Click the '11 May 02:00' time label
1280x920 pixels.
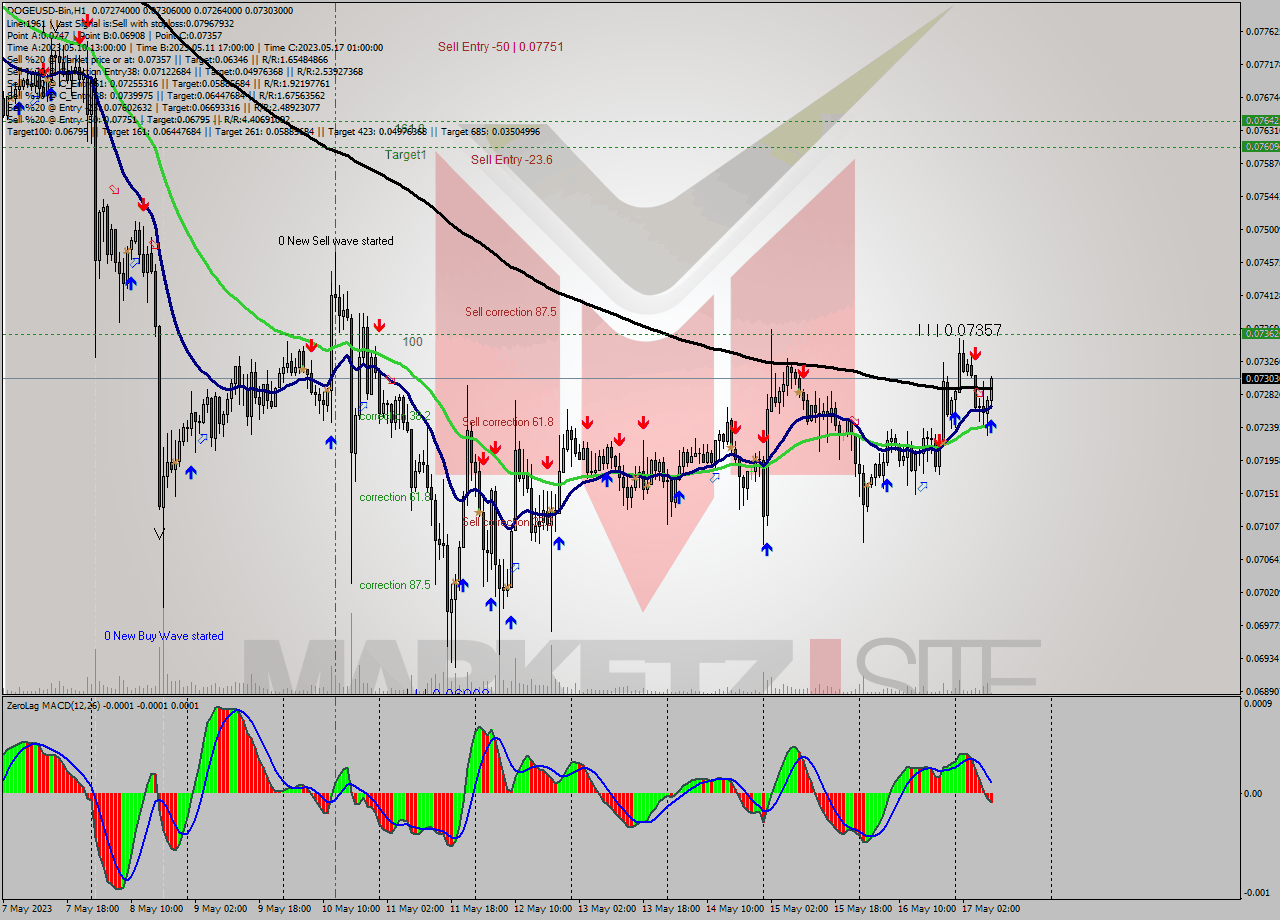[x=415, y=908]
